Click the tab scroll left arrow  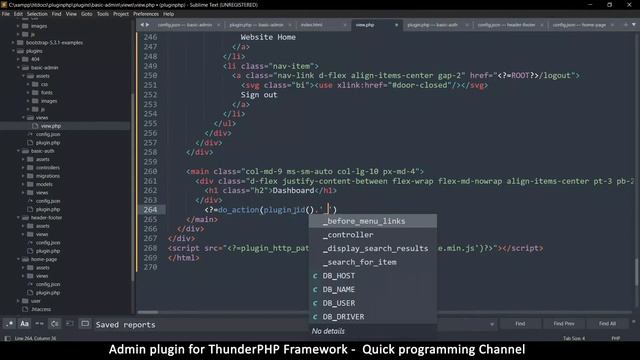(x=142, y=25)
